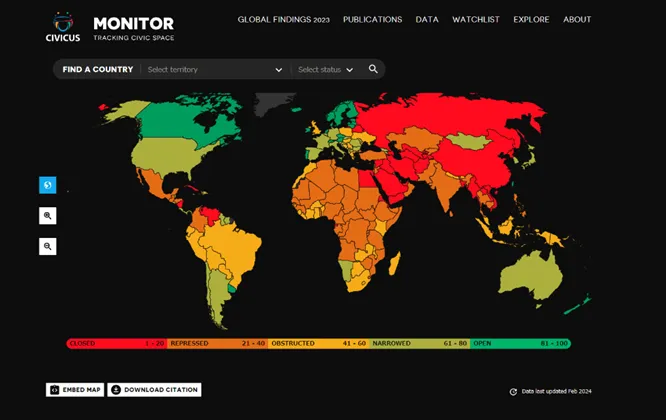Zoom out on the map
Screen dimensions: 666x420
48,246
